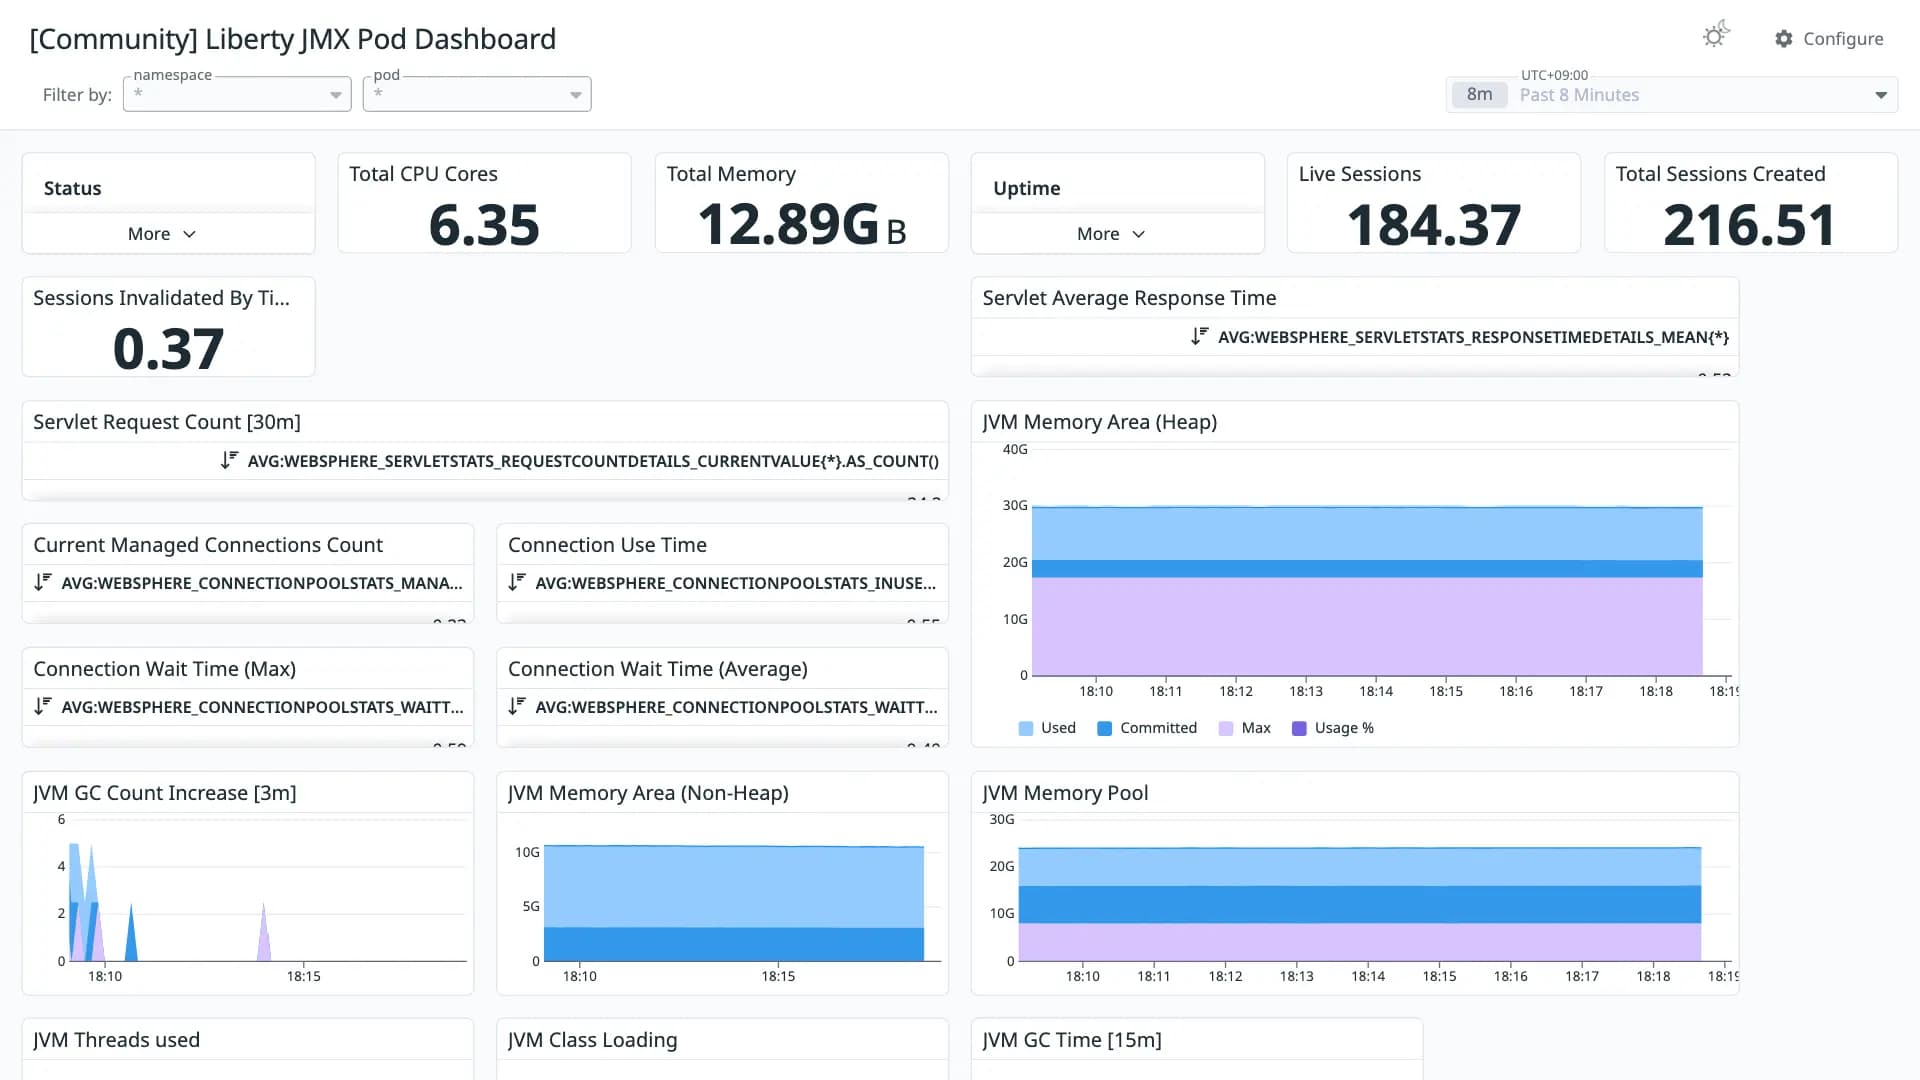The width and height of the screenshot is (1920, 1080).
Task: Click the JVM GC Count Increase [3m] title
Action: tap(165, 793)
